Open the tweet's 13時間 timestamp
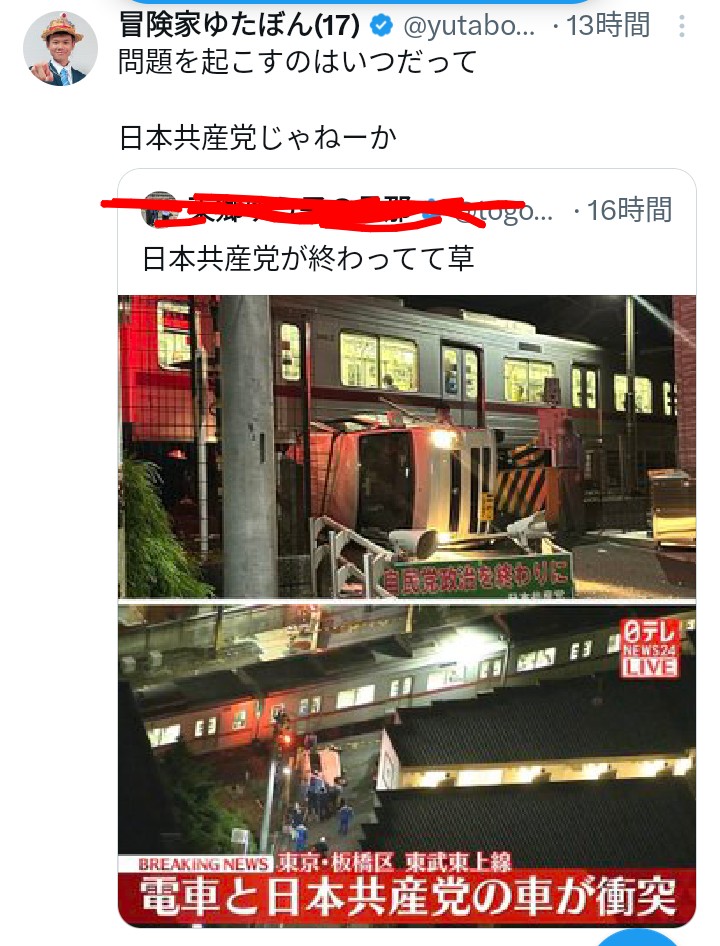Screen dimensions: 720x946 pyautogui.click(x=608, y=25)
